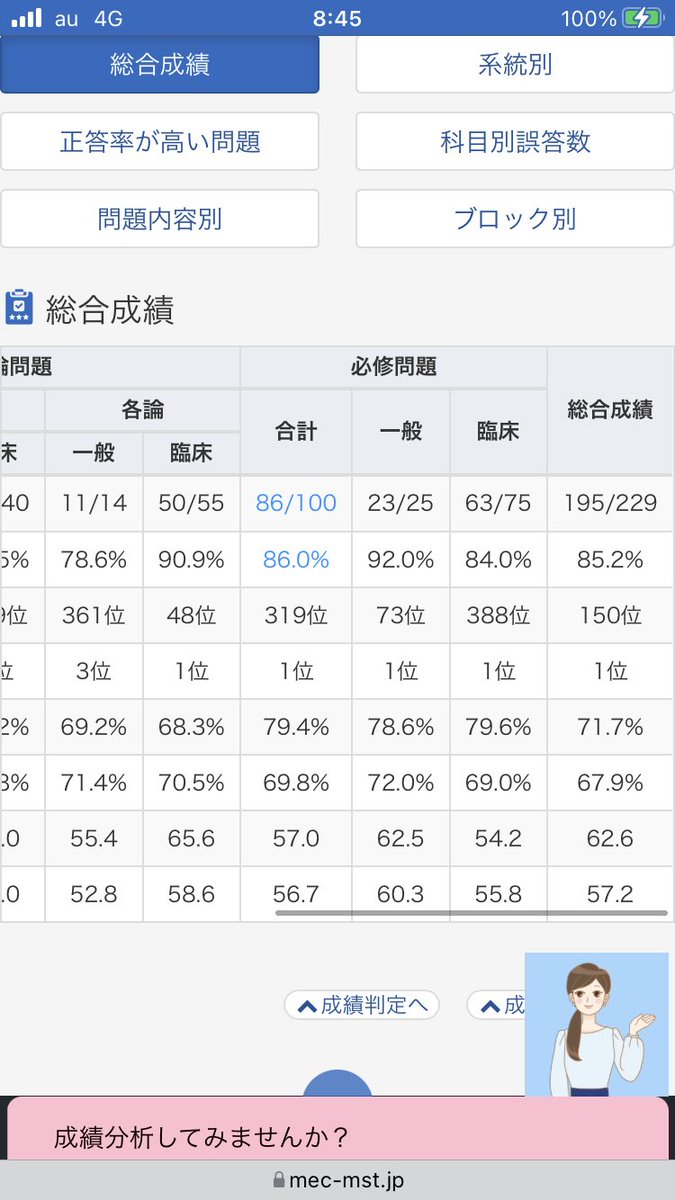Screen dimensions: 675x1200
Task: Tap the lock icon beside mec-mst.jp
Action: 278,1181
